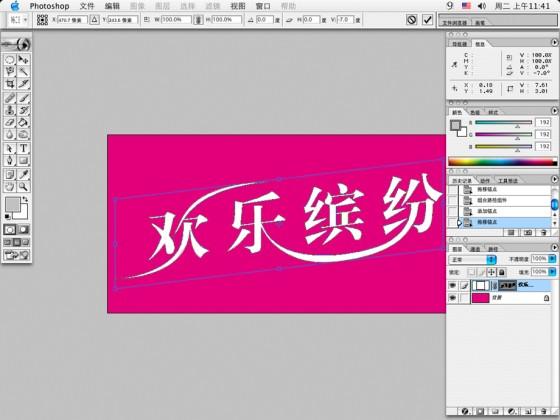The height and width of the screenshot is (420, 560).
Task: Open the Layers panel flyout menu arrow
Action: pos(554,247)
